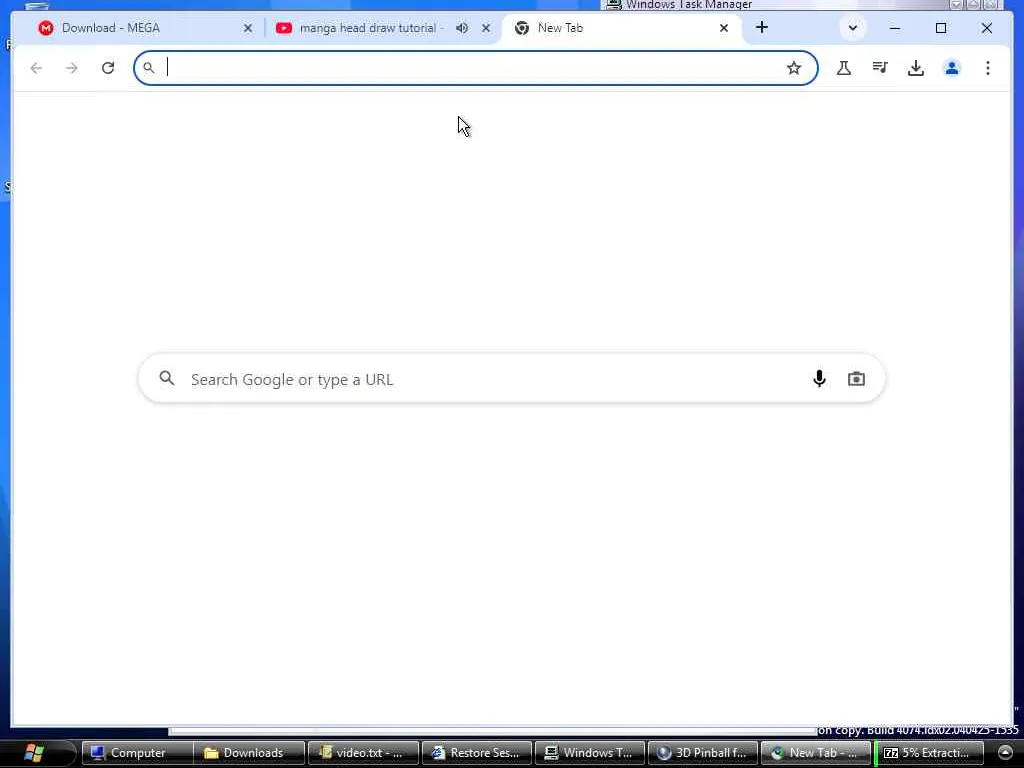Image resolution: width=1024 pixels, height=768 pixels.
Task: Go back to the previous page
Action: [36, 68]
